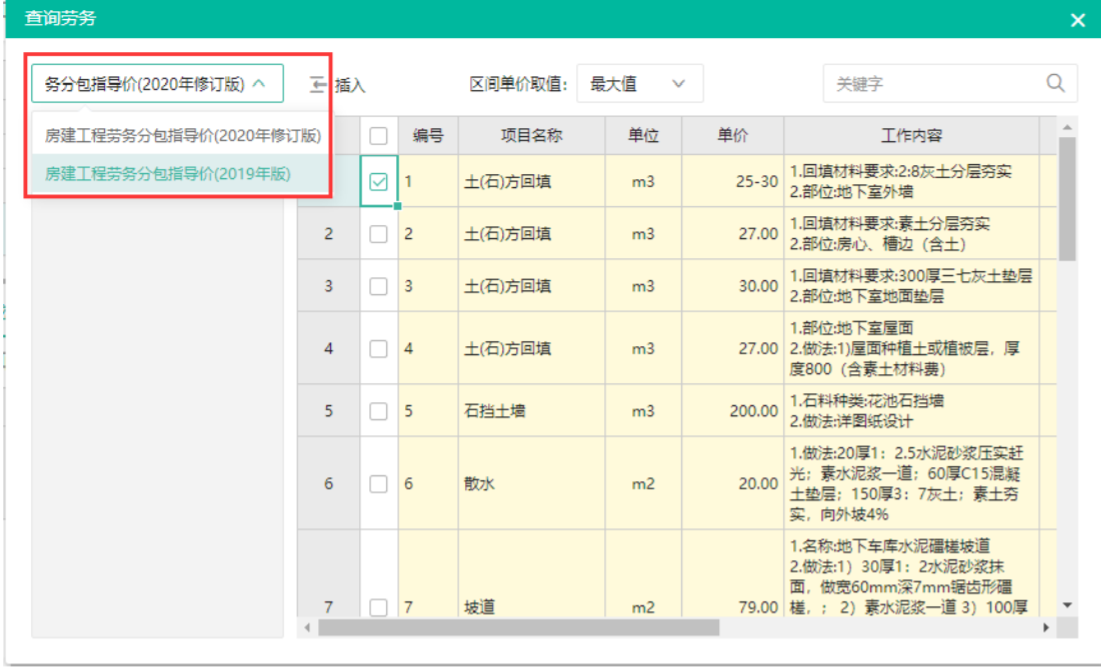Click the 编号 column header
The width and height of the screenshot is (1101, 667).
click(x=428, y=136)
